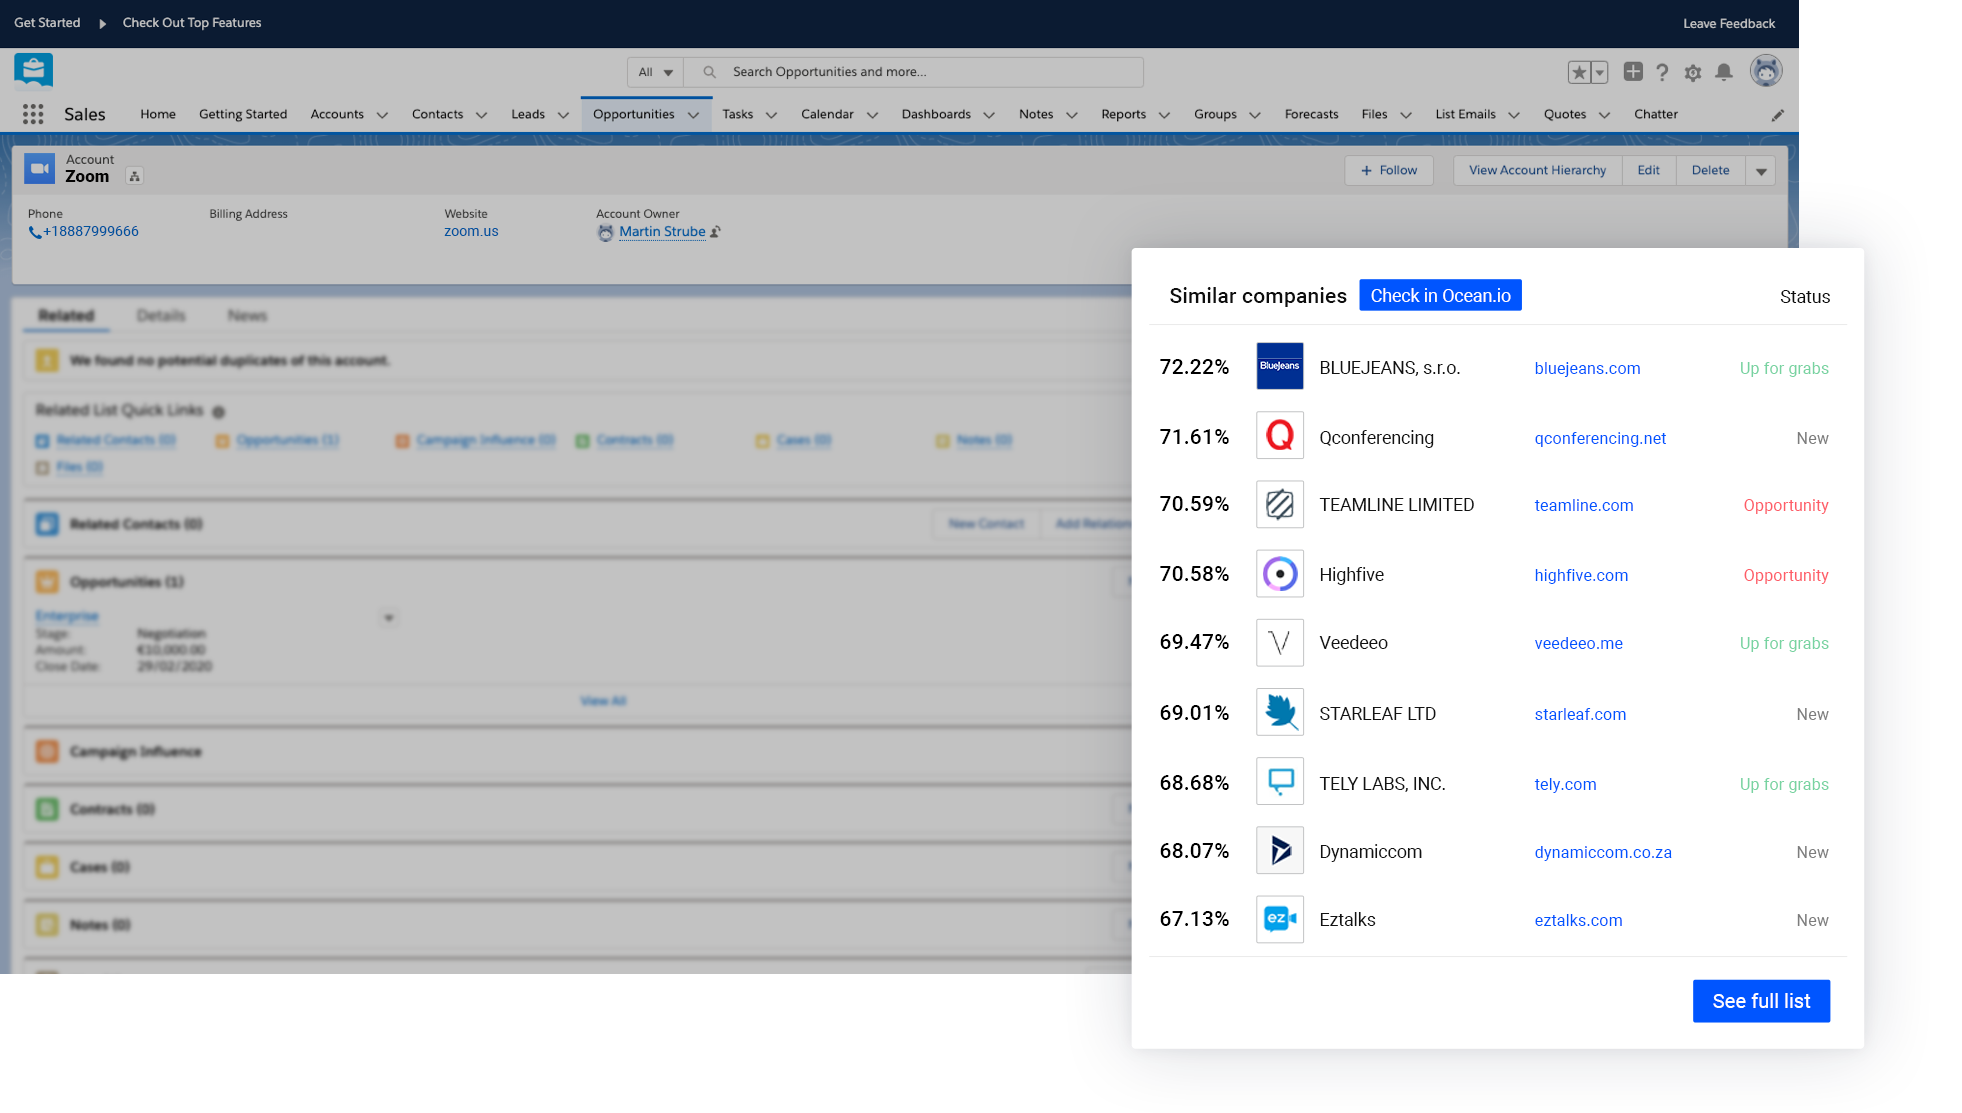The width and height of the screenshot is (1962, 1113).
Task: Click the global actions plus icon
Action: 1633,71
